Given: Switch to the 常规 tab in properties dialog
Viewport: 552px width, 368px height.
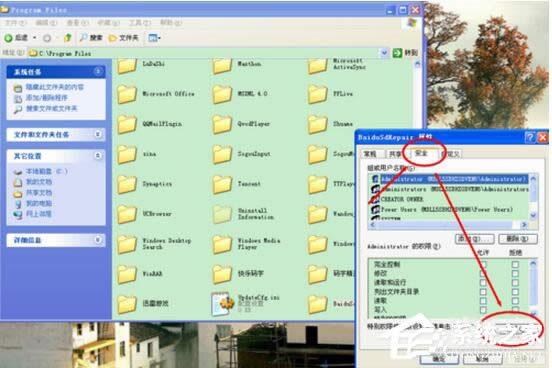Looking at the screenshot, I should [x=370, y=154].
